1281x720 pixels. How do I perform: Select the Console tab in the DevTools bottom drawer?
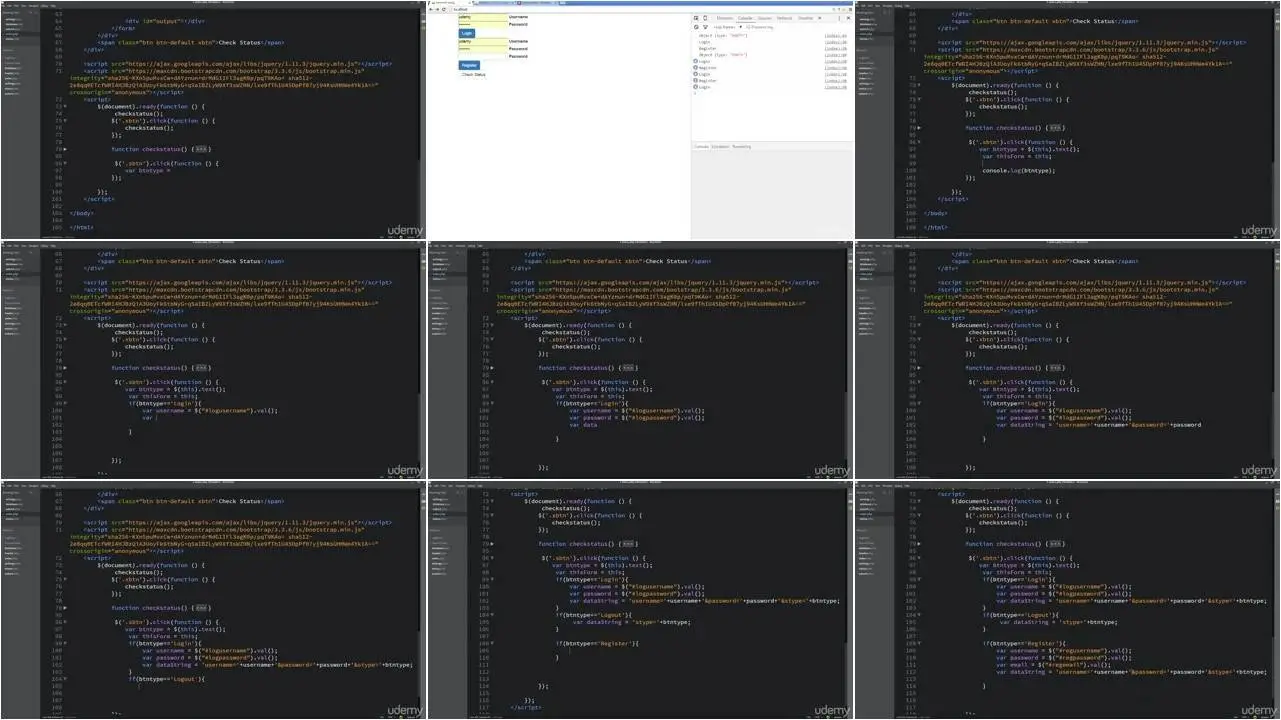(701, 146)
